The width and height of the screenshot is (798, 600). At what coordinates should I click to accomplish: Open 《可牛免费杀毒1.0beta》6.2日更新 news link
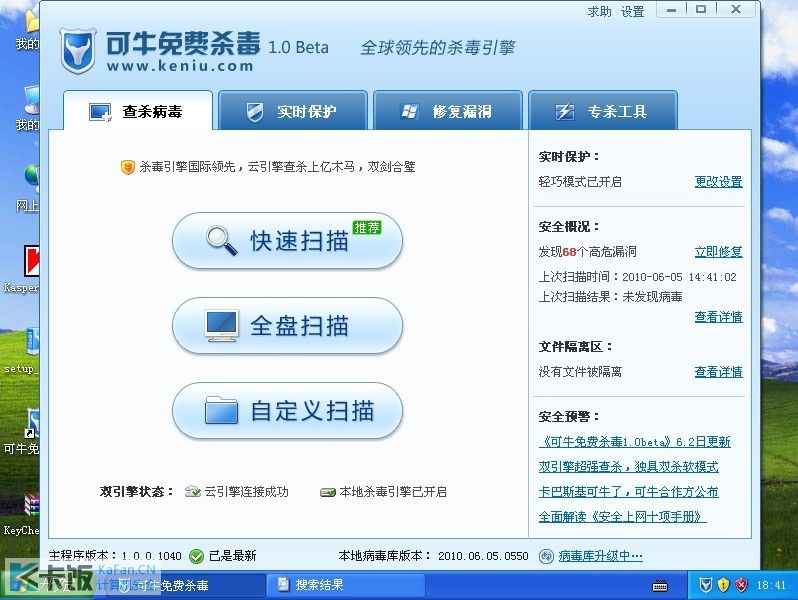(635, 442)
